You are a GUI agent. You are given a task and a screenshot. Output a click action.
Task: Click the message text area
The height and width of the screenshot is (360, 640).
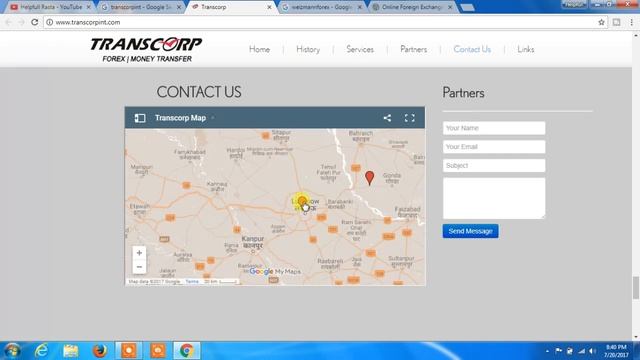click(494, 198)
